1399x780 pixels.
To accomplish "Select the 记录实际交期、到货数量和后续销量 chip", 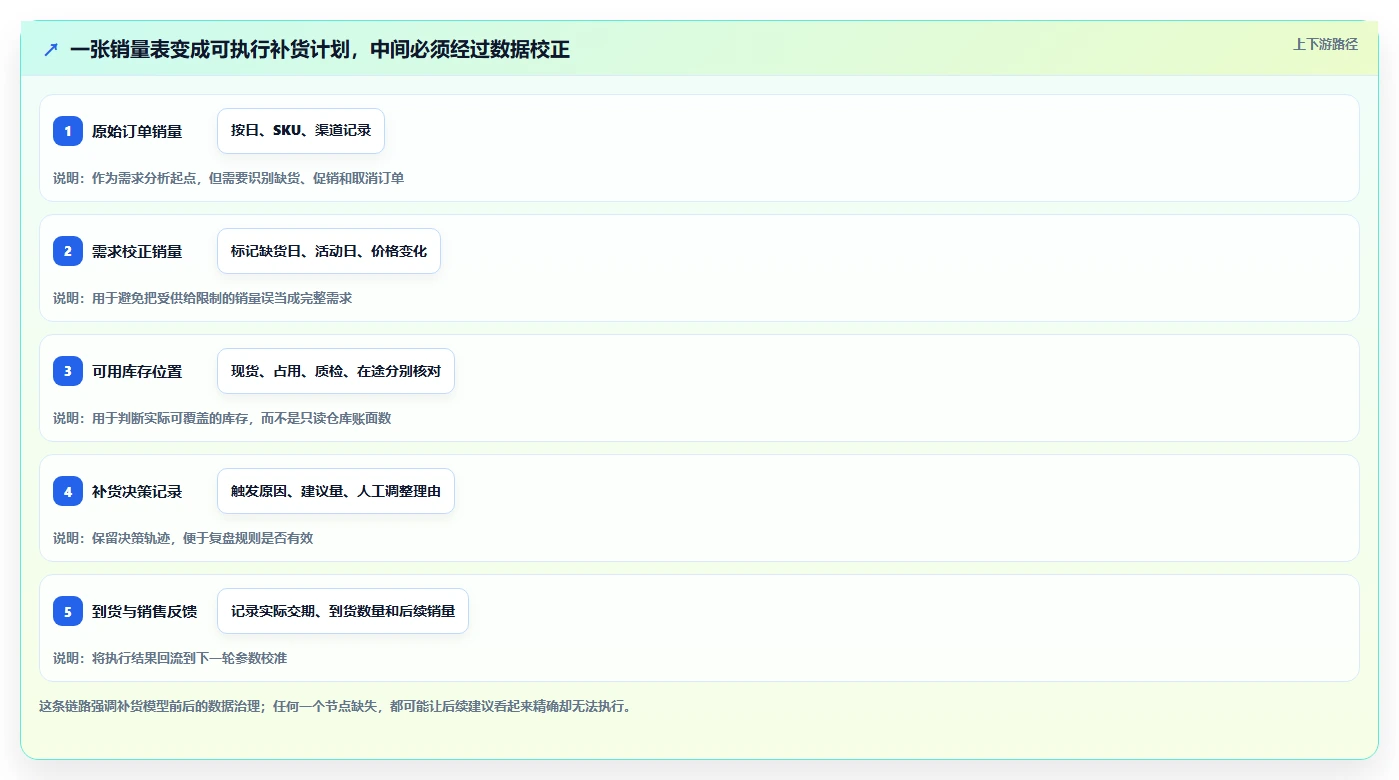I will coord(343,611).
